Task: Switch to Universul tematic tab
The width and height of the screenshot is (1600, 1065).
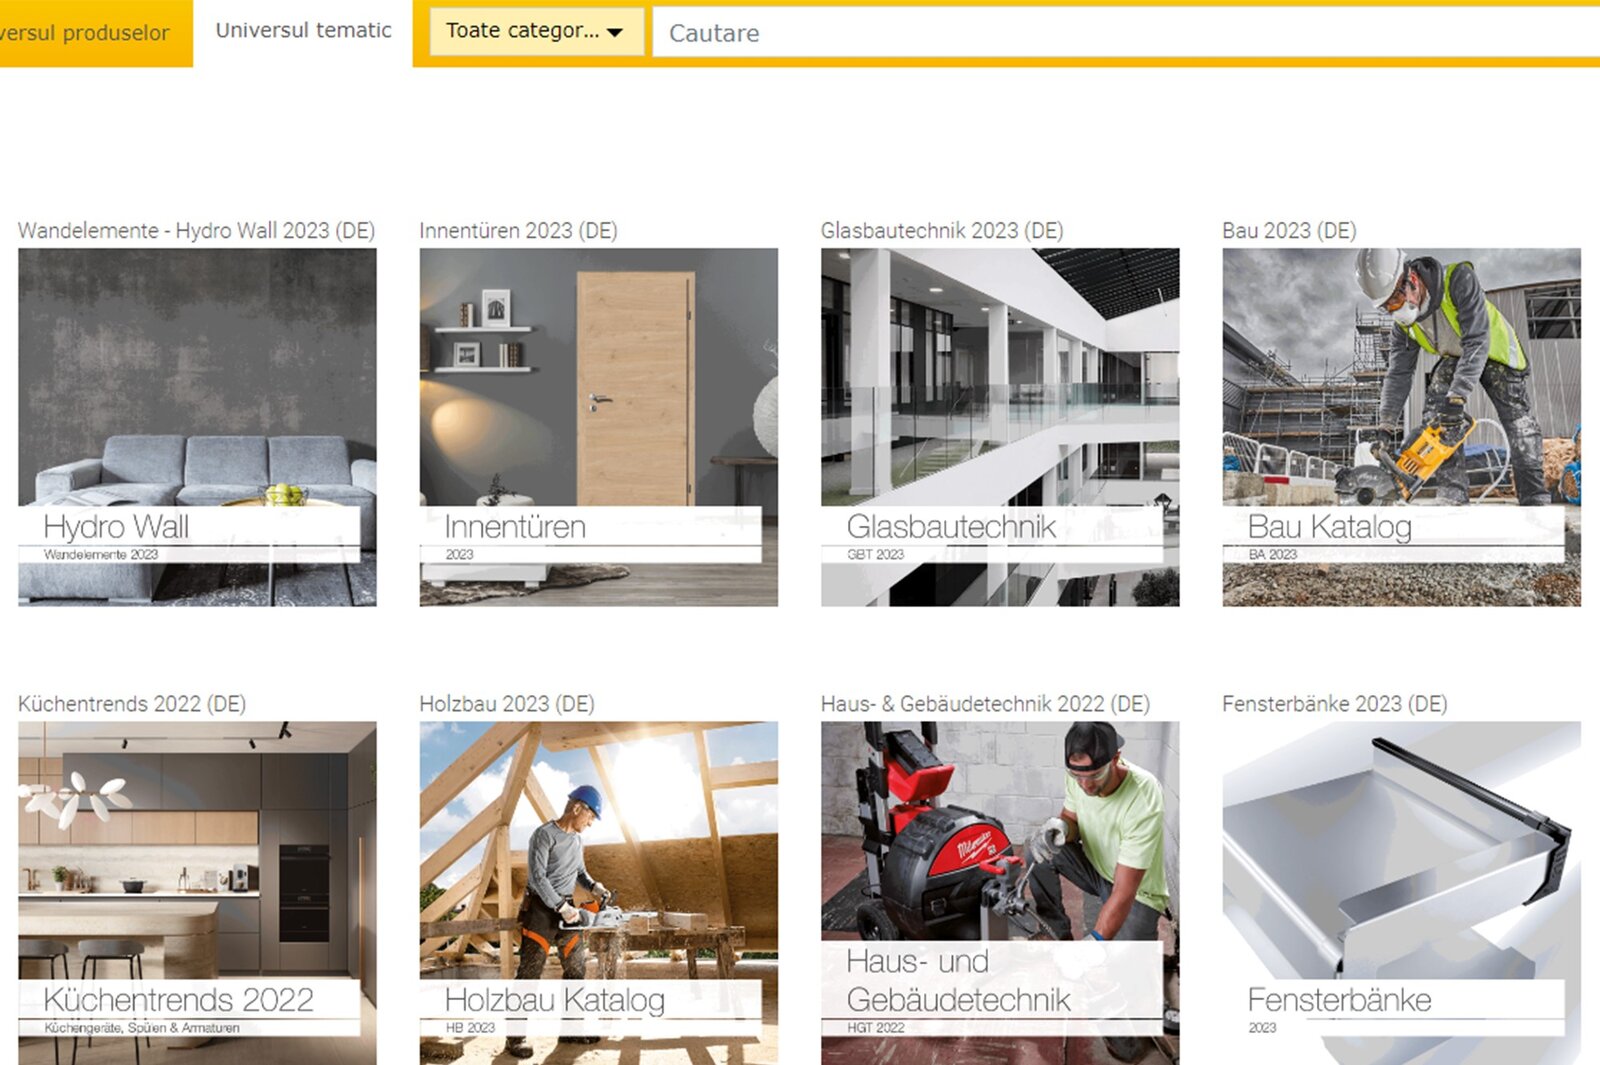Action: click(303, 31)
